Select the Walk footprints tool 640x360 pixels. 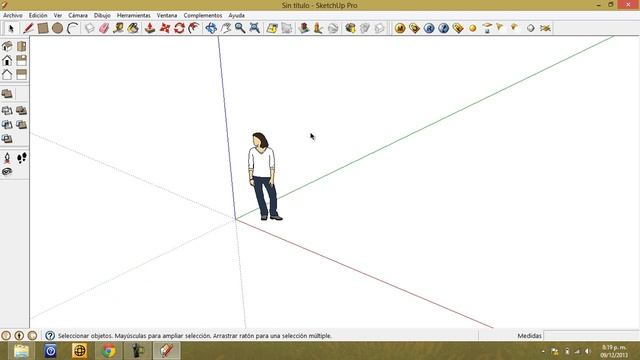[22, 158]
